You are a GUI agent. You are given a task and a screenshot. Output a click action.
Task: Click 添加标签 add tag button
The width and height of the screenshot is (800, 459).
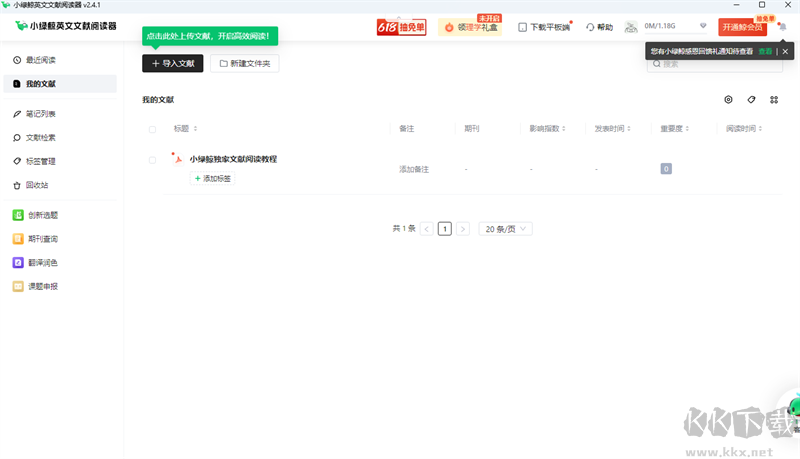pos(212,178)
